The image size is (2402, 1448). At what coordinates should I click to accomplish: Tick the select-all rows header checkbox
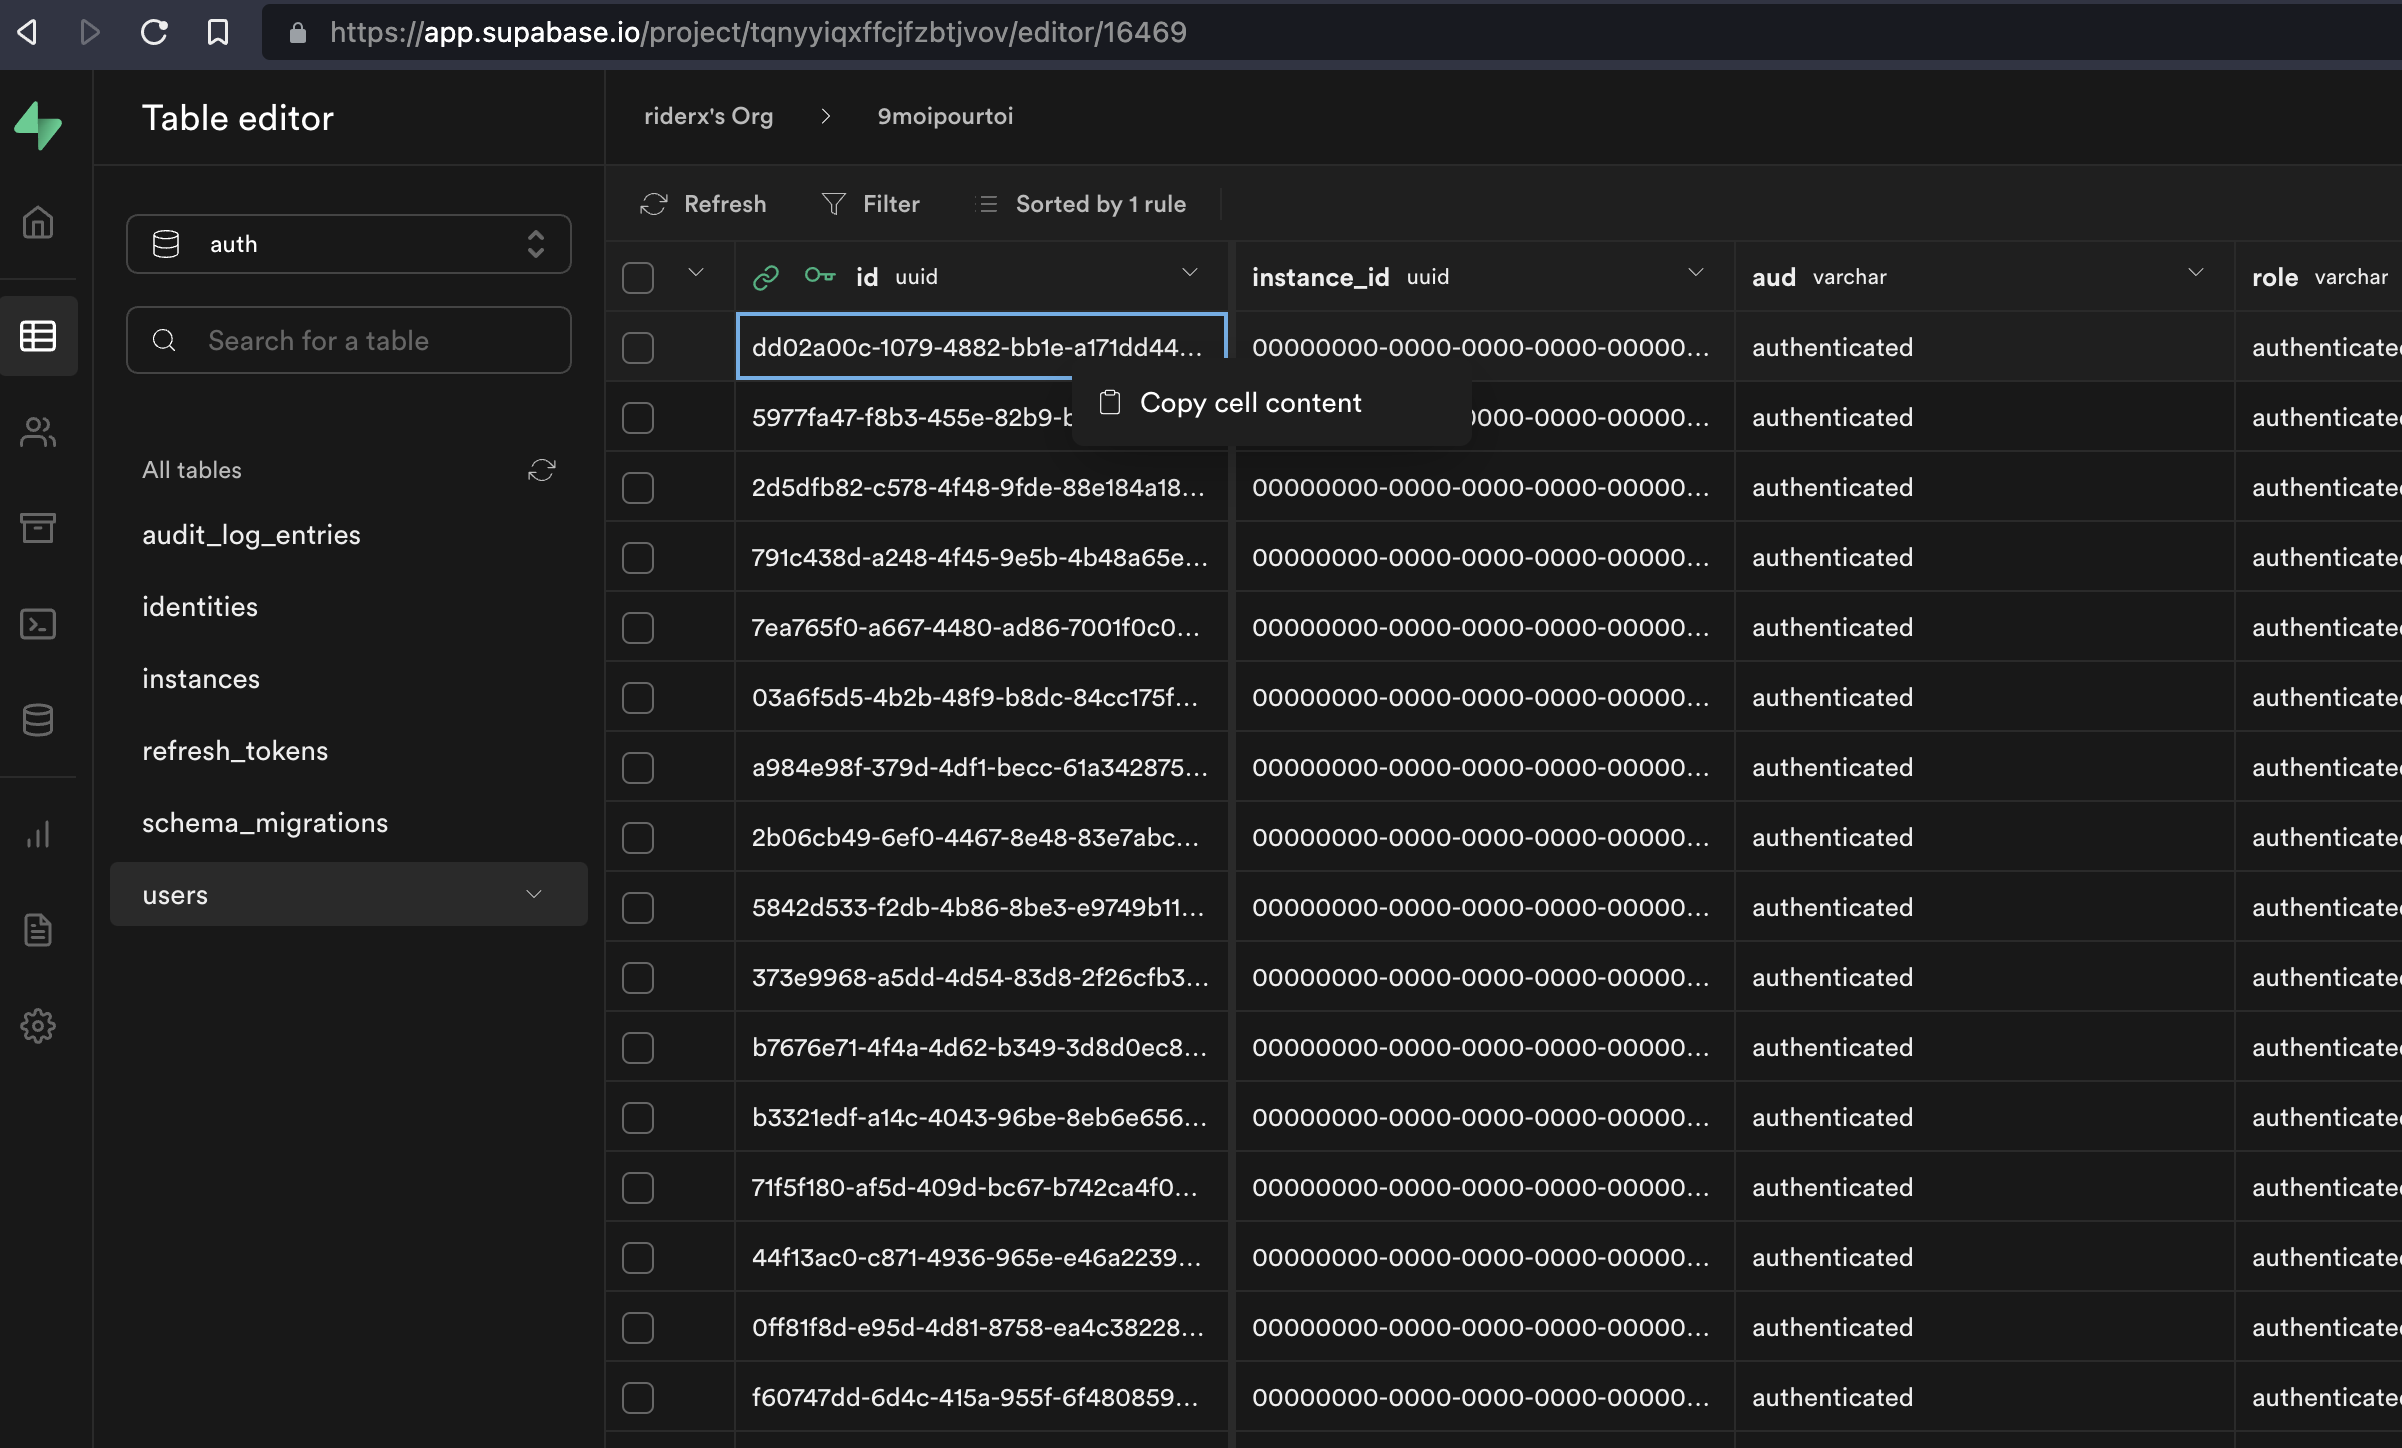(x=638, y=277)
